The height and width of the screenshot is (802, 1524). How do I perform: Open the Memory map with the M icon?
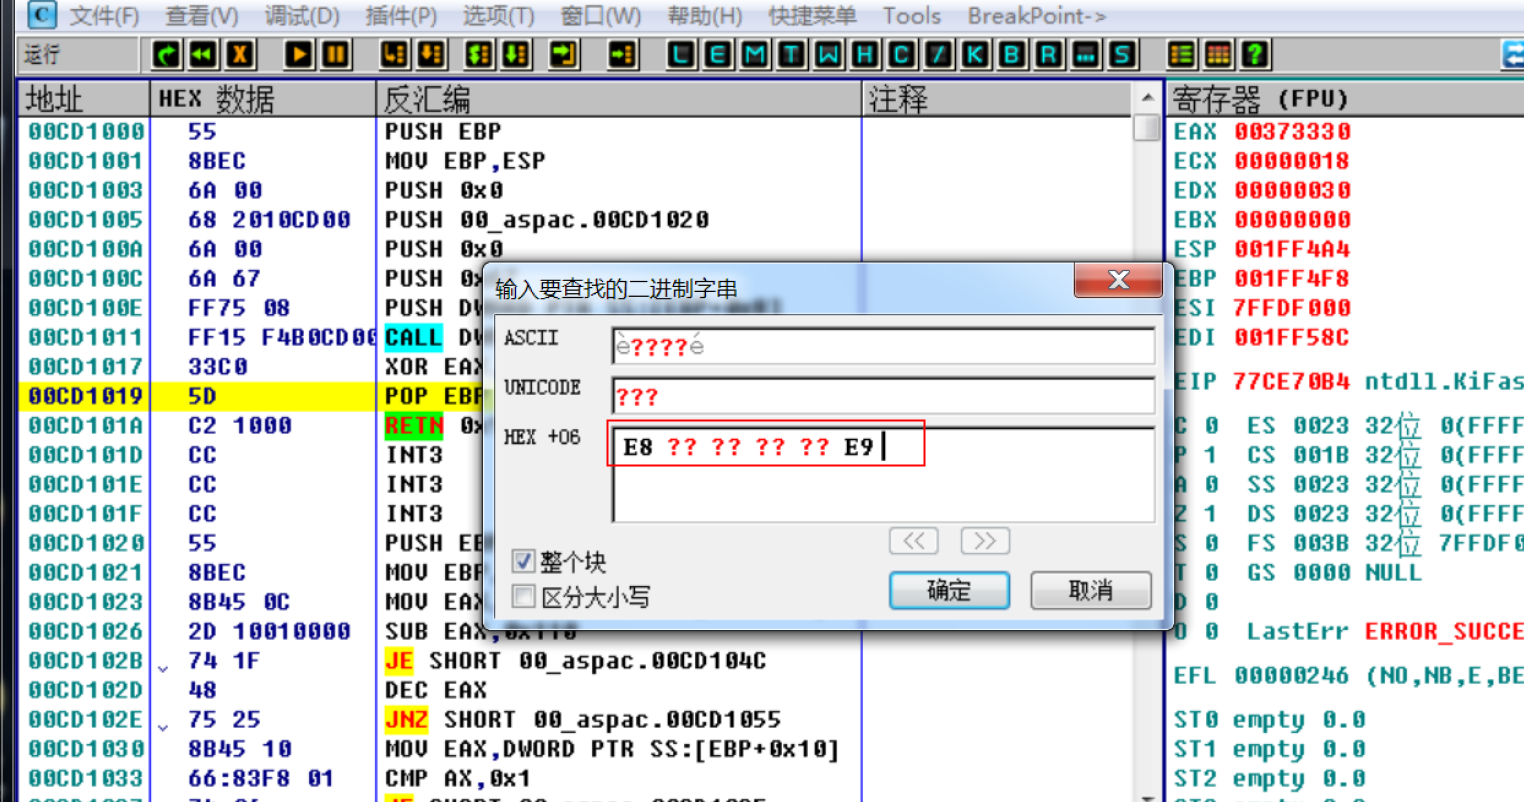pos(755,55)
